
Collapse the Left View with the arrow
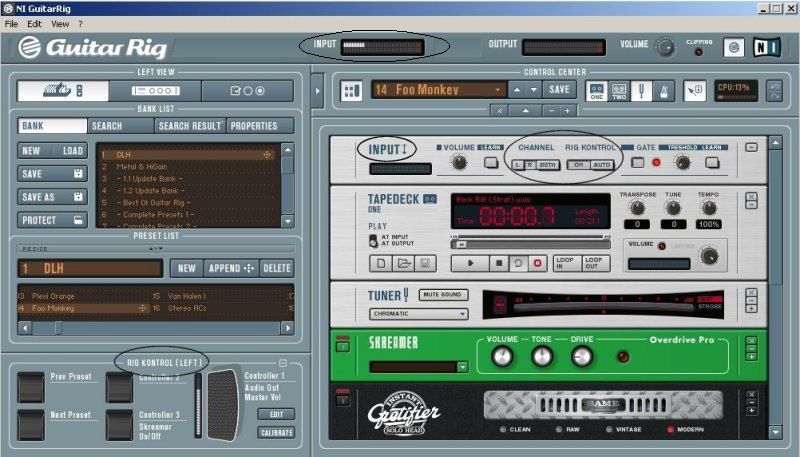click(317, 91)
